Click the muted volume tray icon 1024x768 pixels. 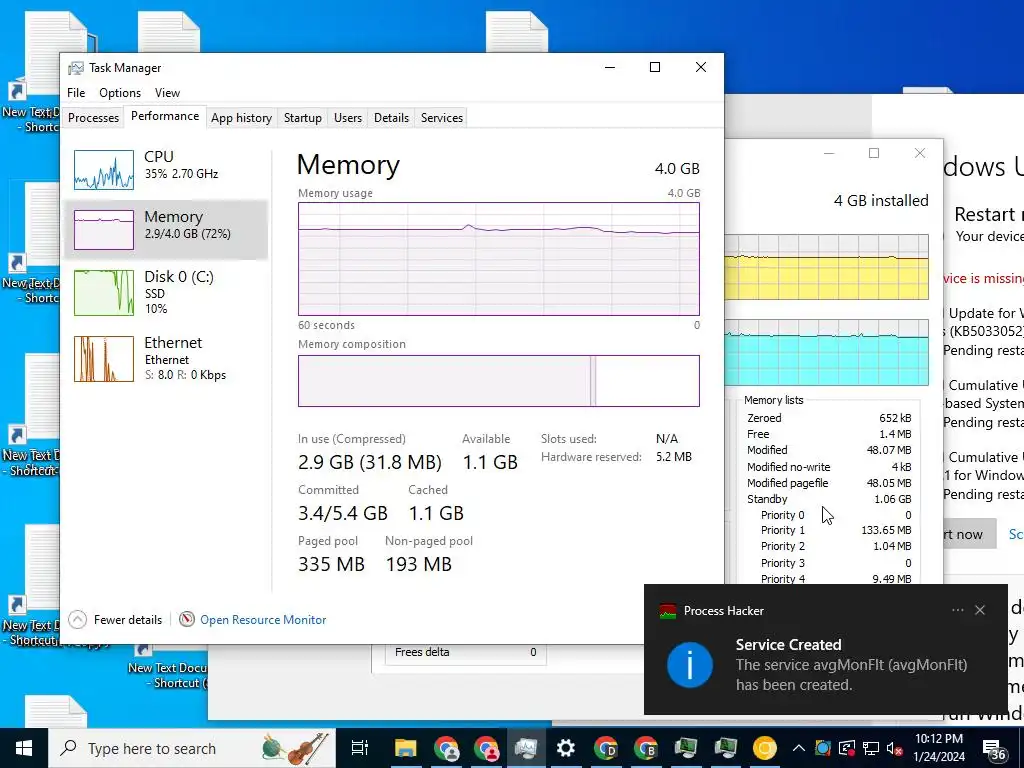tap(895, 748)
